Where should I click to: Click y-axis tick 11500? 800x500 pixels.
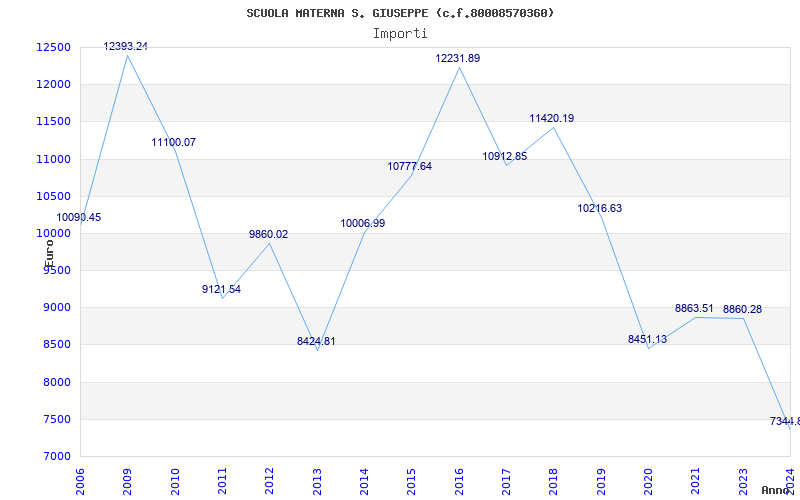coord(53,122)
